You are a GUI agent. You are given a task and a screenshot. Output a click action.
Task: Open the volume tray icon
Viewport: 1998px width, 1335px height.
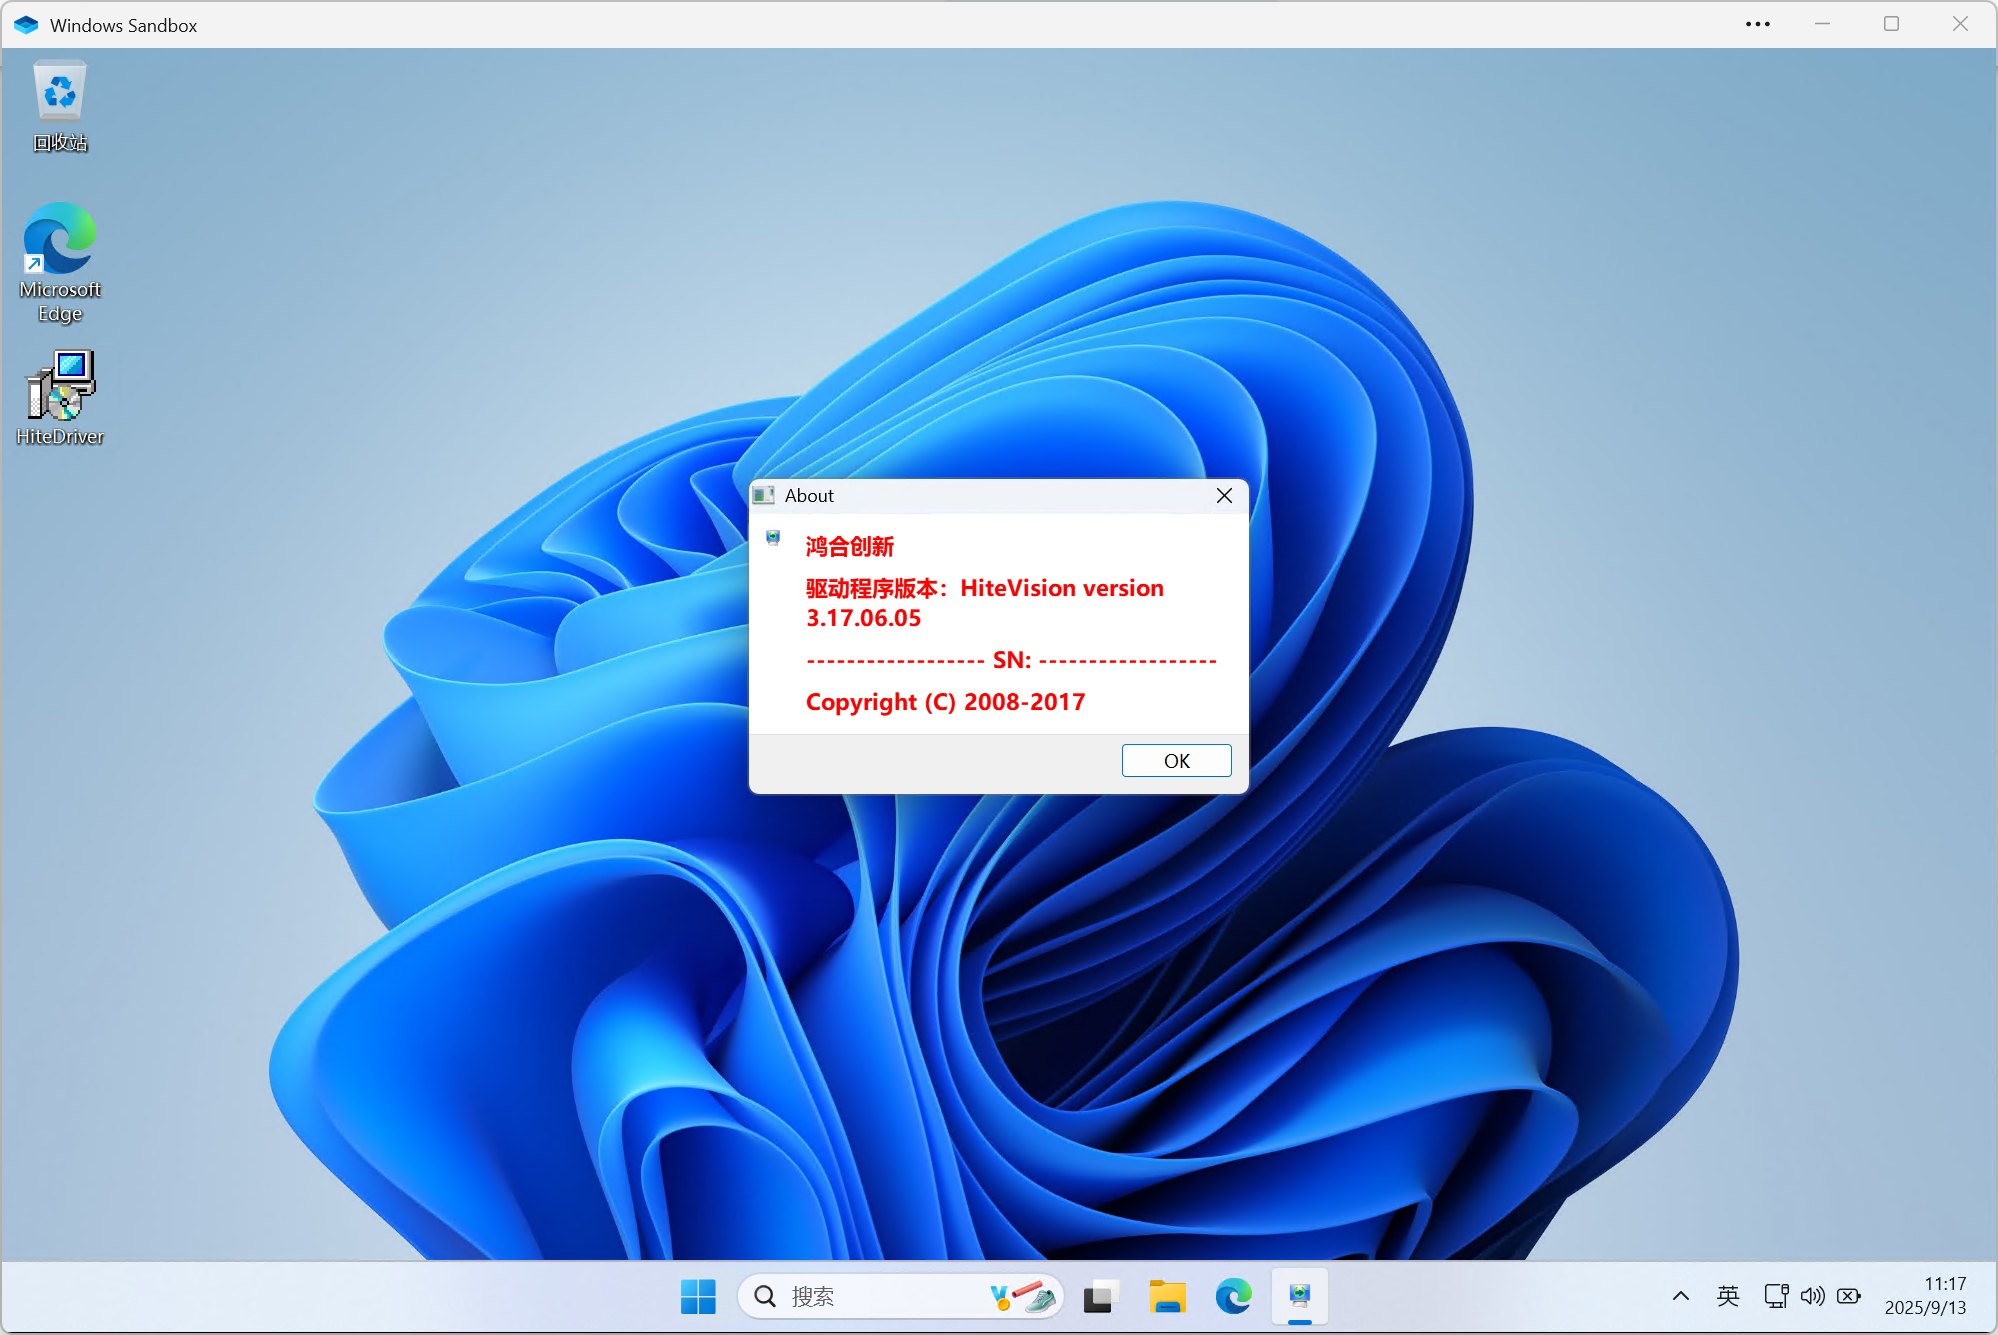[1812, 1296]
